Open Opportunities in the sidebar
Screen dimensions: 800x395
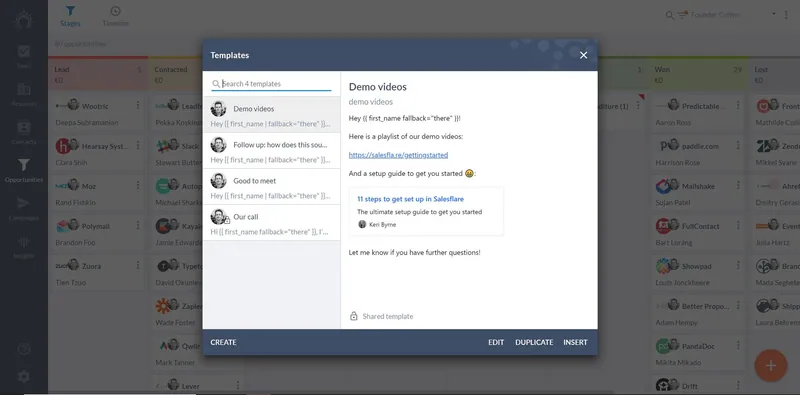(23, 170)
